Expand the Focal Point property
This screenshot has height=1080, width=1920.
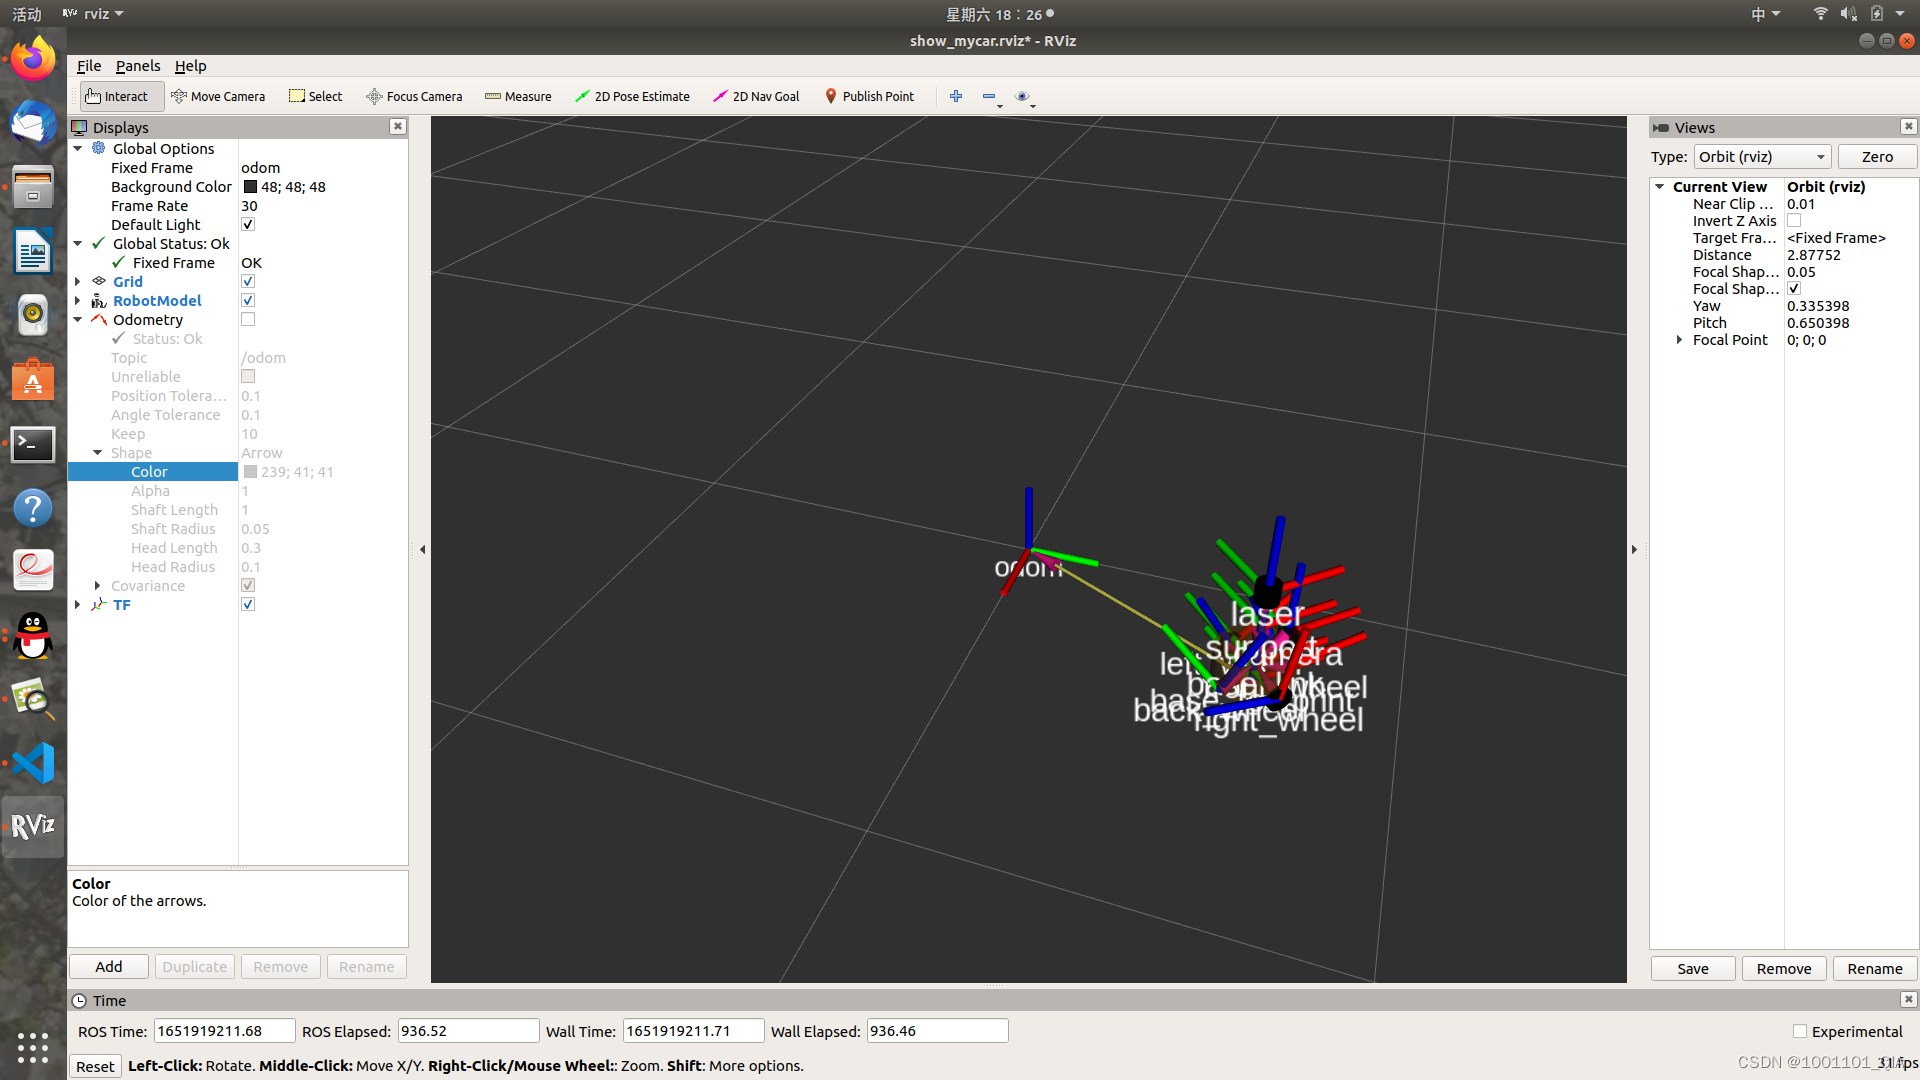pyautogui.click(x=1679, y=340)
